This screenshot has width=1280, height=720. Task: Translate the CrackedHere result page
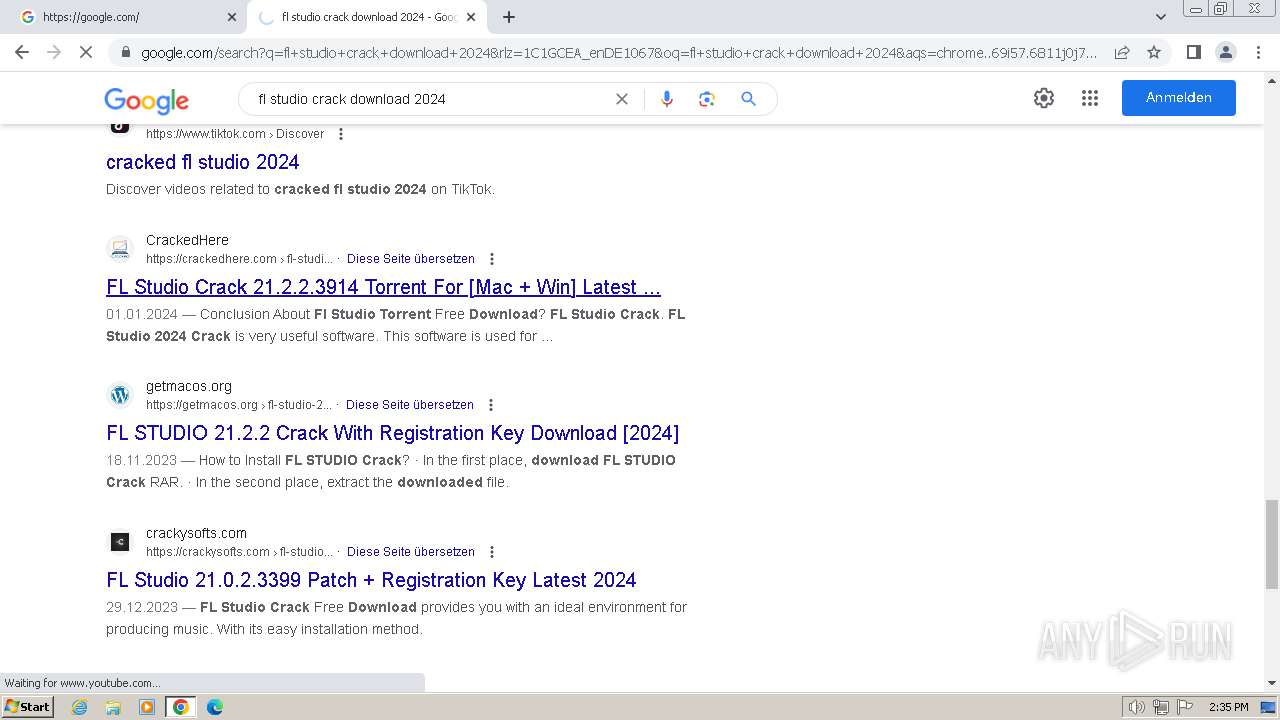411,259
